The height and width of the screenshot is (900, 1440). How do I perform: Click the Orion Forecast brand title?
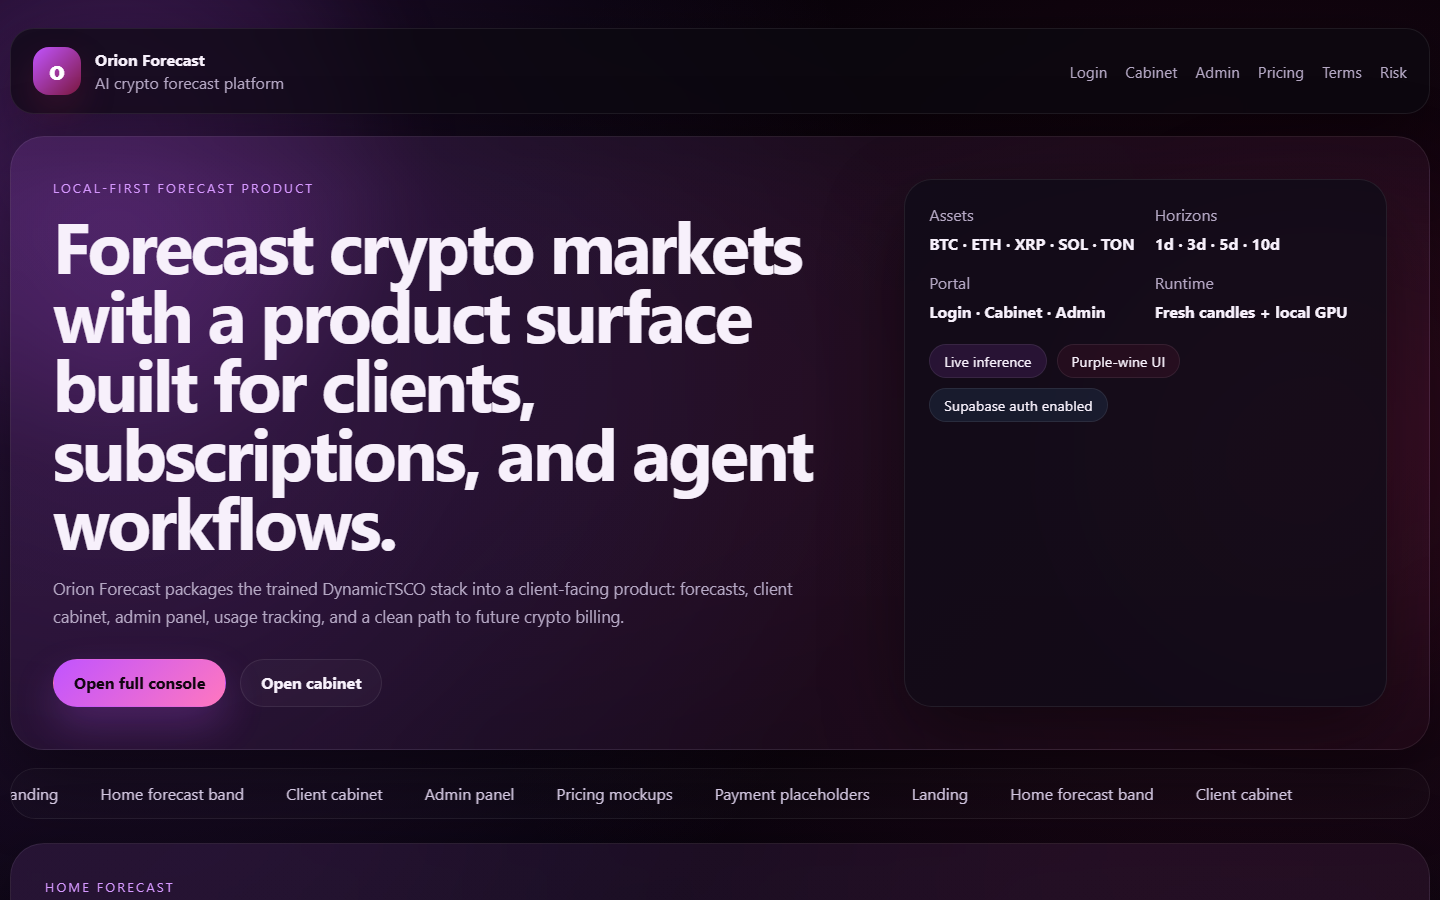pos(150,61)
